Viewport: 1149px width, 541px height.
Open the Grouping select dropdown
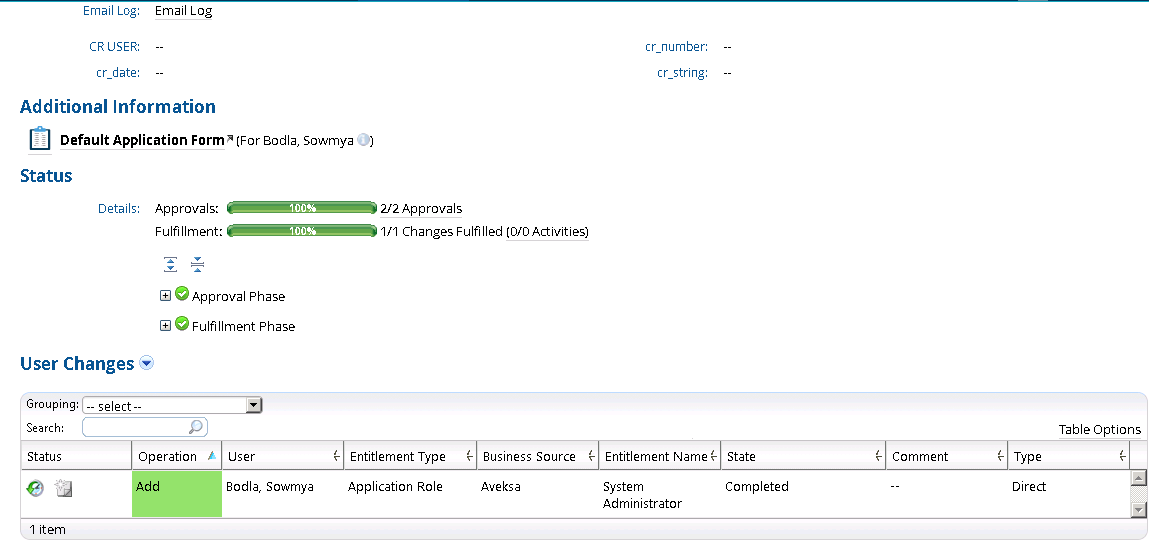[254, 405]
